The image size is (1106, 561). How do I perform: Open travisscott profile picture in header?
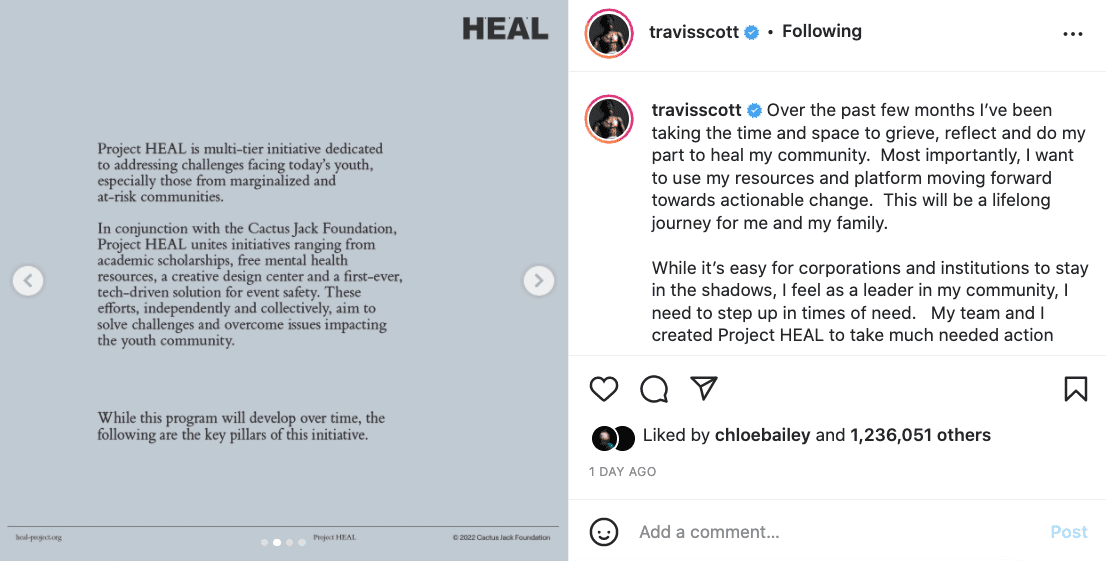[x=609, y=33]
